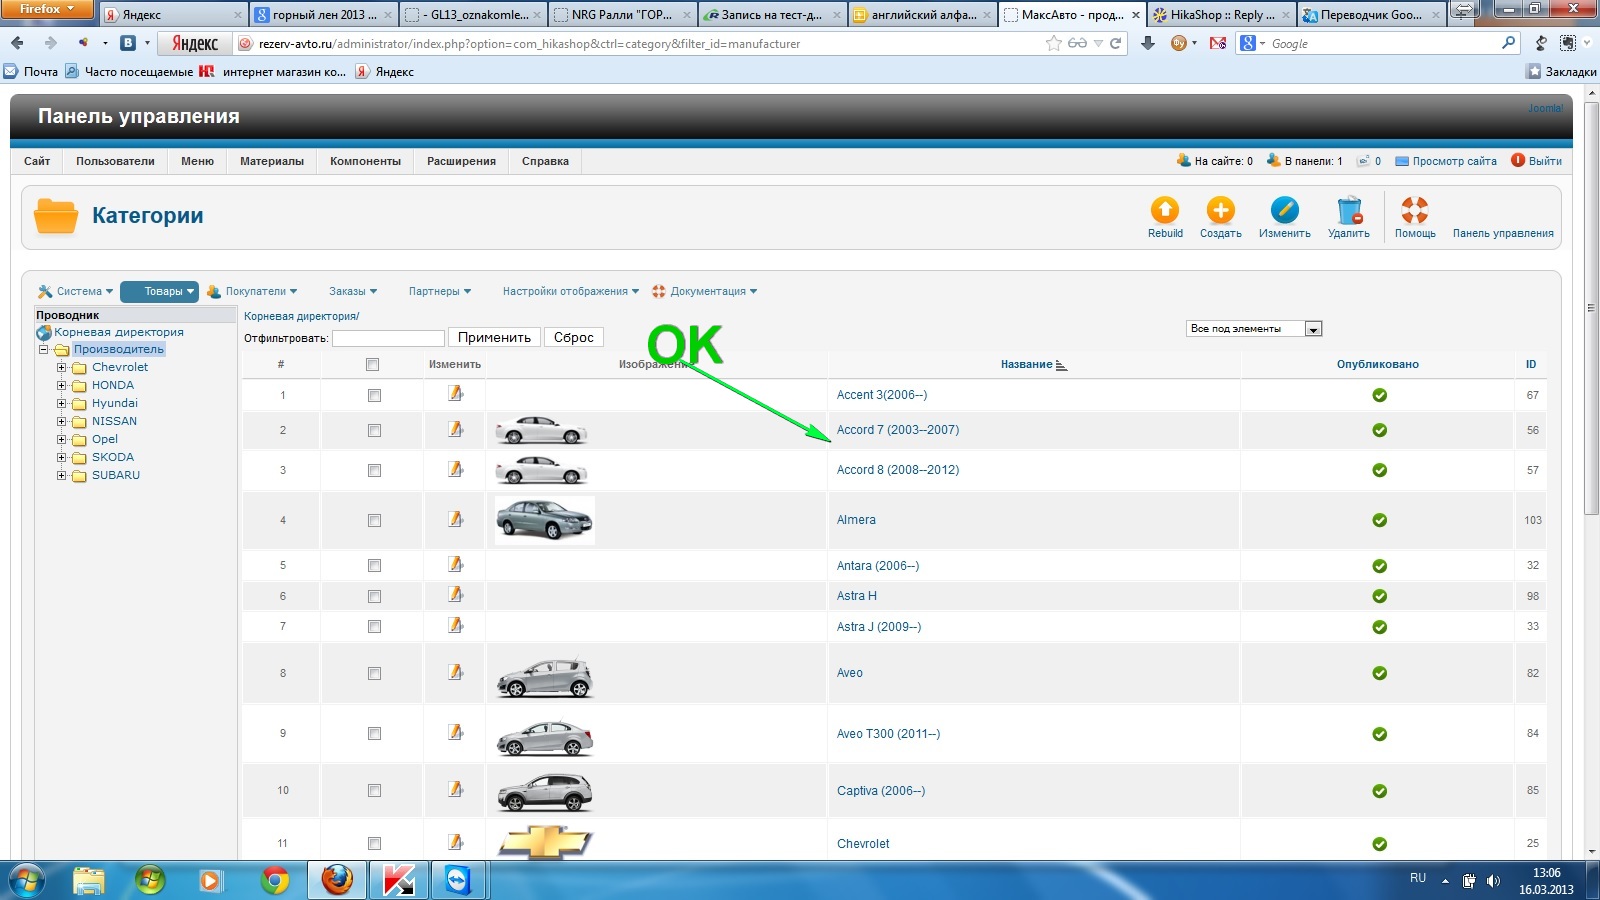
Task: Click edit icon for Accord 7 row
Action: click(455, 429)
